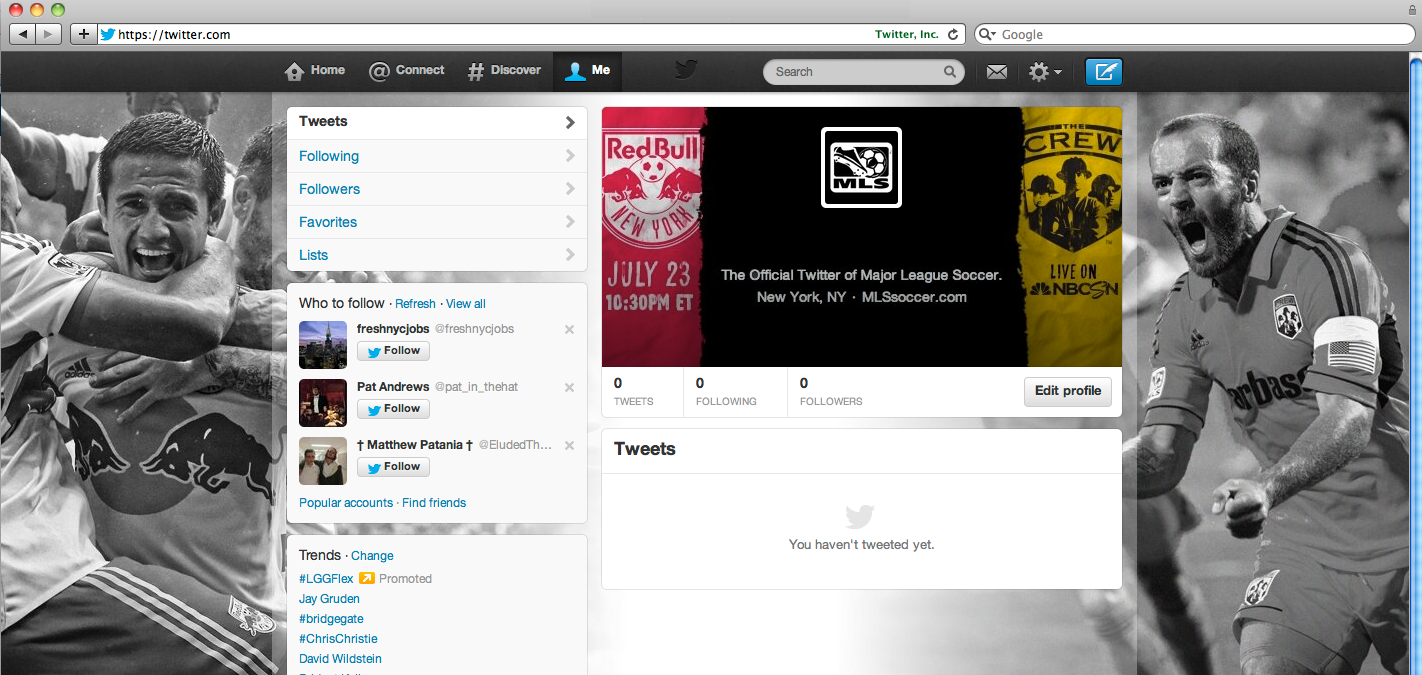1422x675 pixels.
Task: Click the Edit profile button
Action: point(1067,391)
